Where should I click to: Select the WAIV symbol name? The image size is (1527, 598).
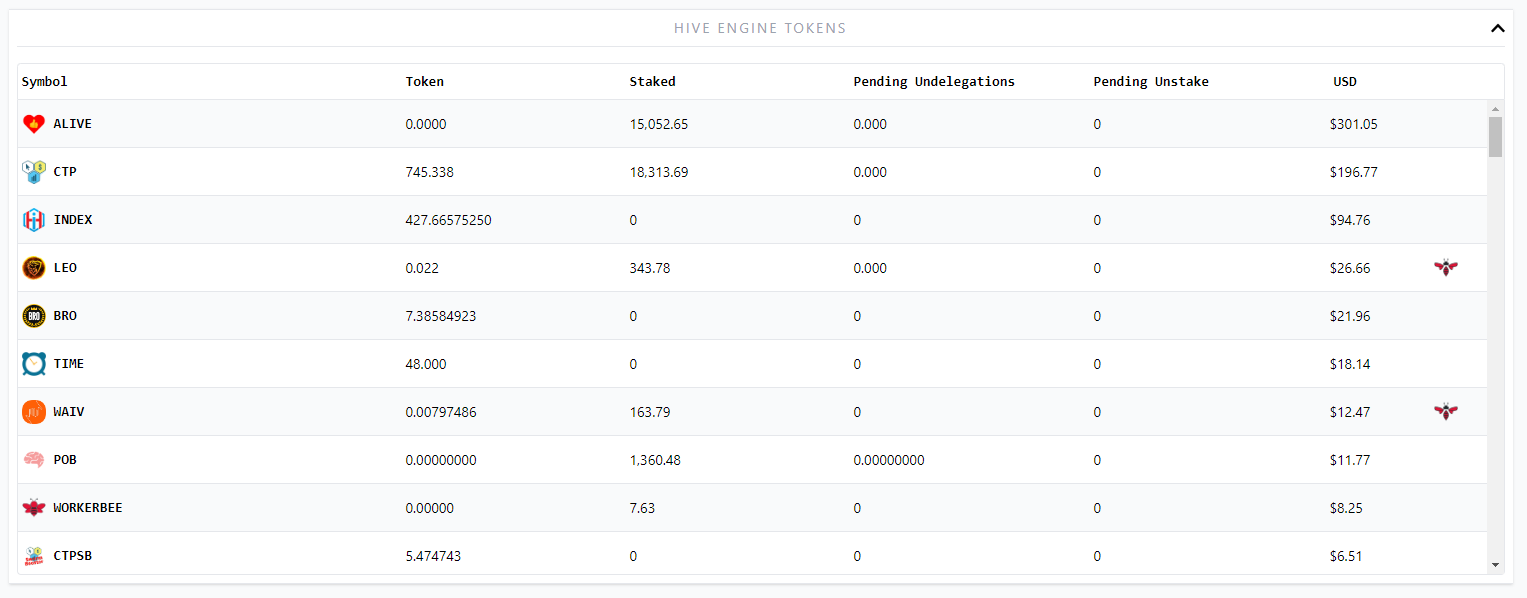[x=69, y=412]
